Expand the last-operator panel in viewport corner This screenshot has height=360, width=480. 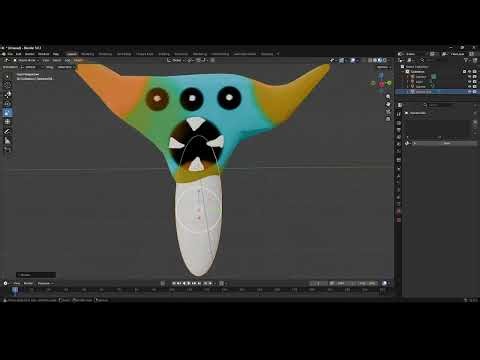click(36, 275)
